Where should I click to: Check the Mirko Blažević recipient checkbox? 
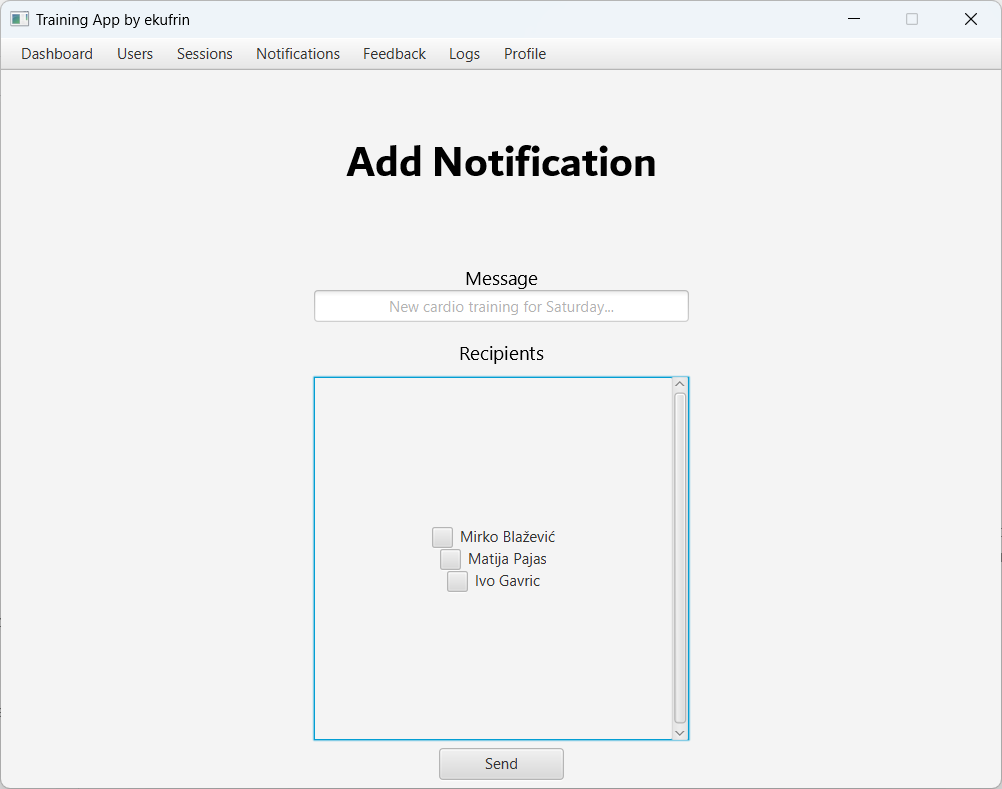point(442,537)
